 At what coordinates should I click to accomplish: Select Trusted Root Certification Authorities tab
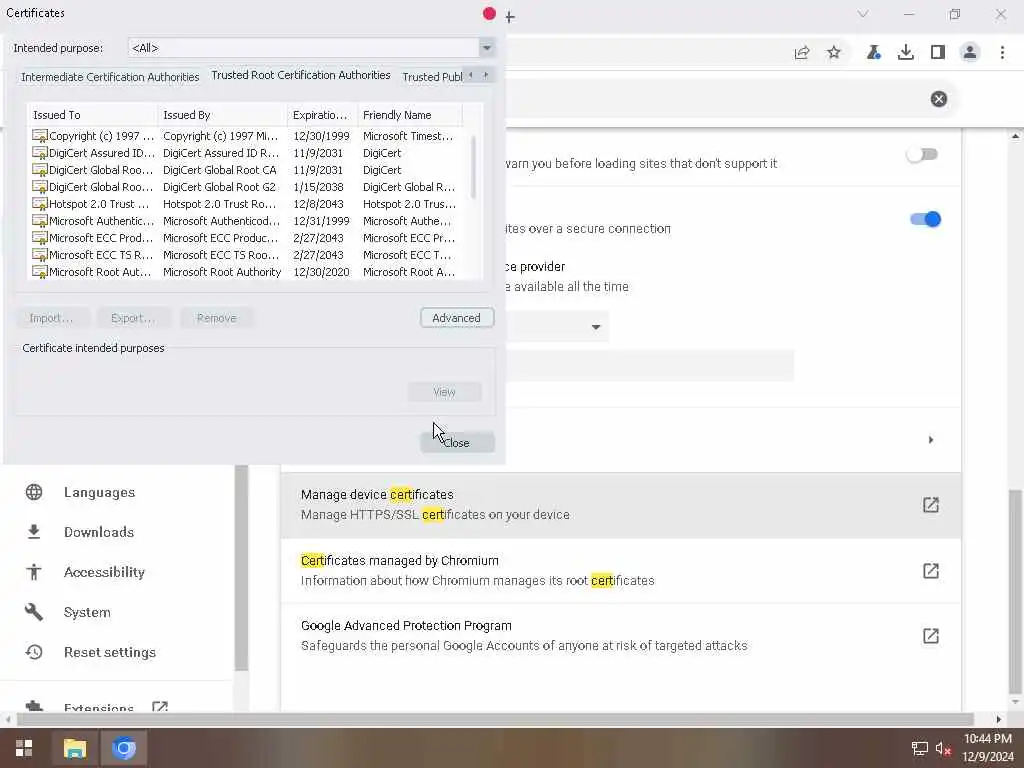301,75
